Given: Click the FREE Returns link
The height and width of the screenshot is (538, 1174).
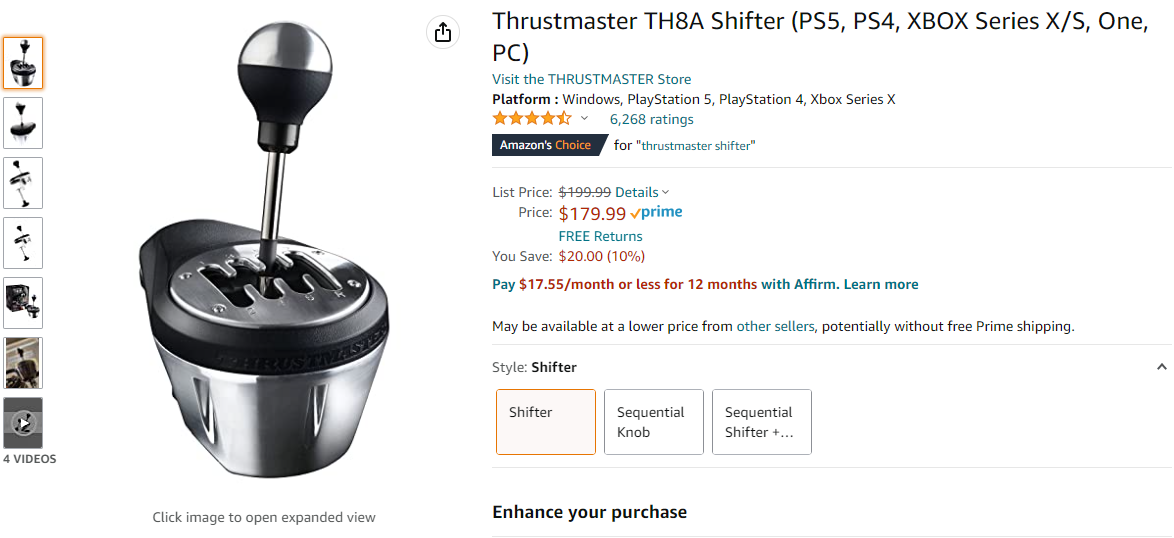Looking at the screenshot, I should tap(600, 236).
